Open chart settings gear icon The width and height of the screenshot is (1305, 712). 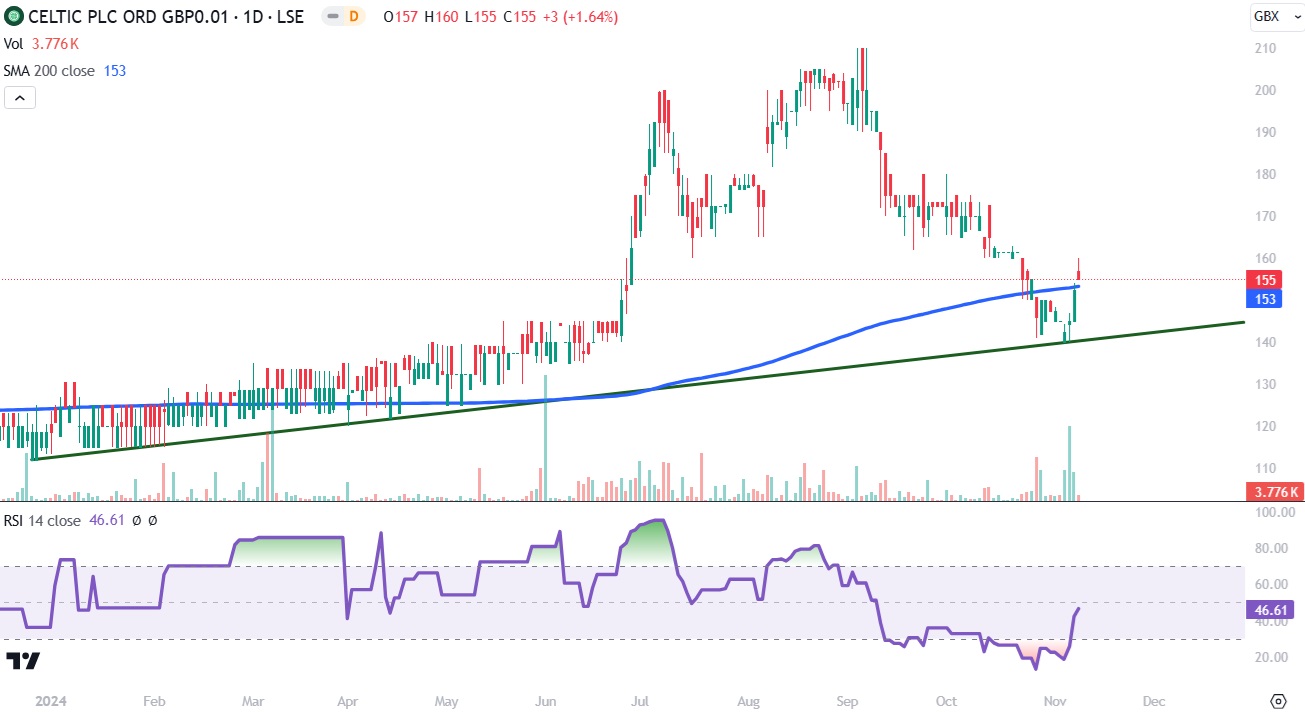click(1277, 700)
